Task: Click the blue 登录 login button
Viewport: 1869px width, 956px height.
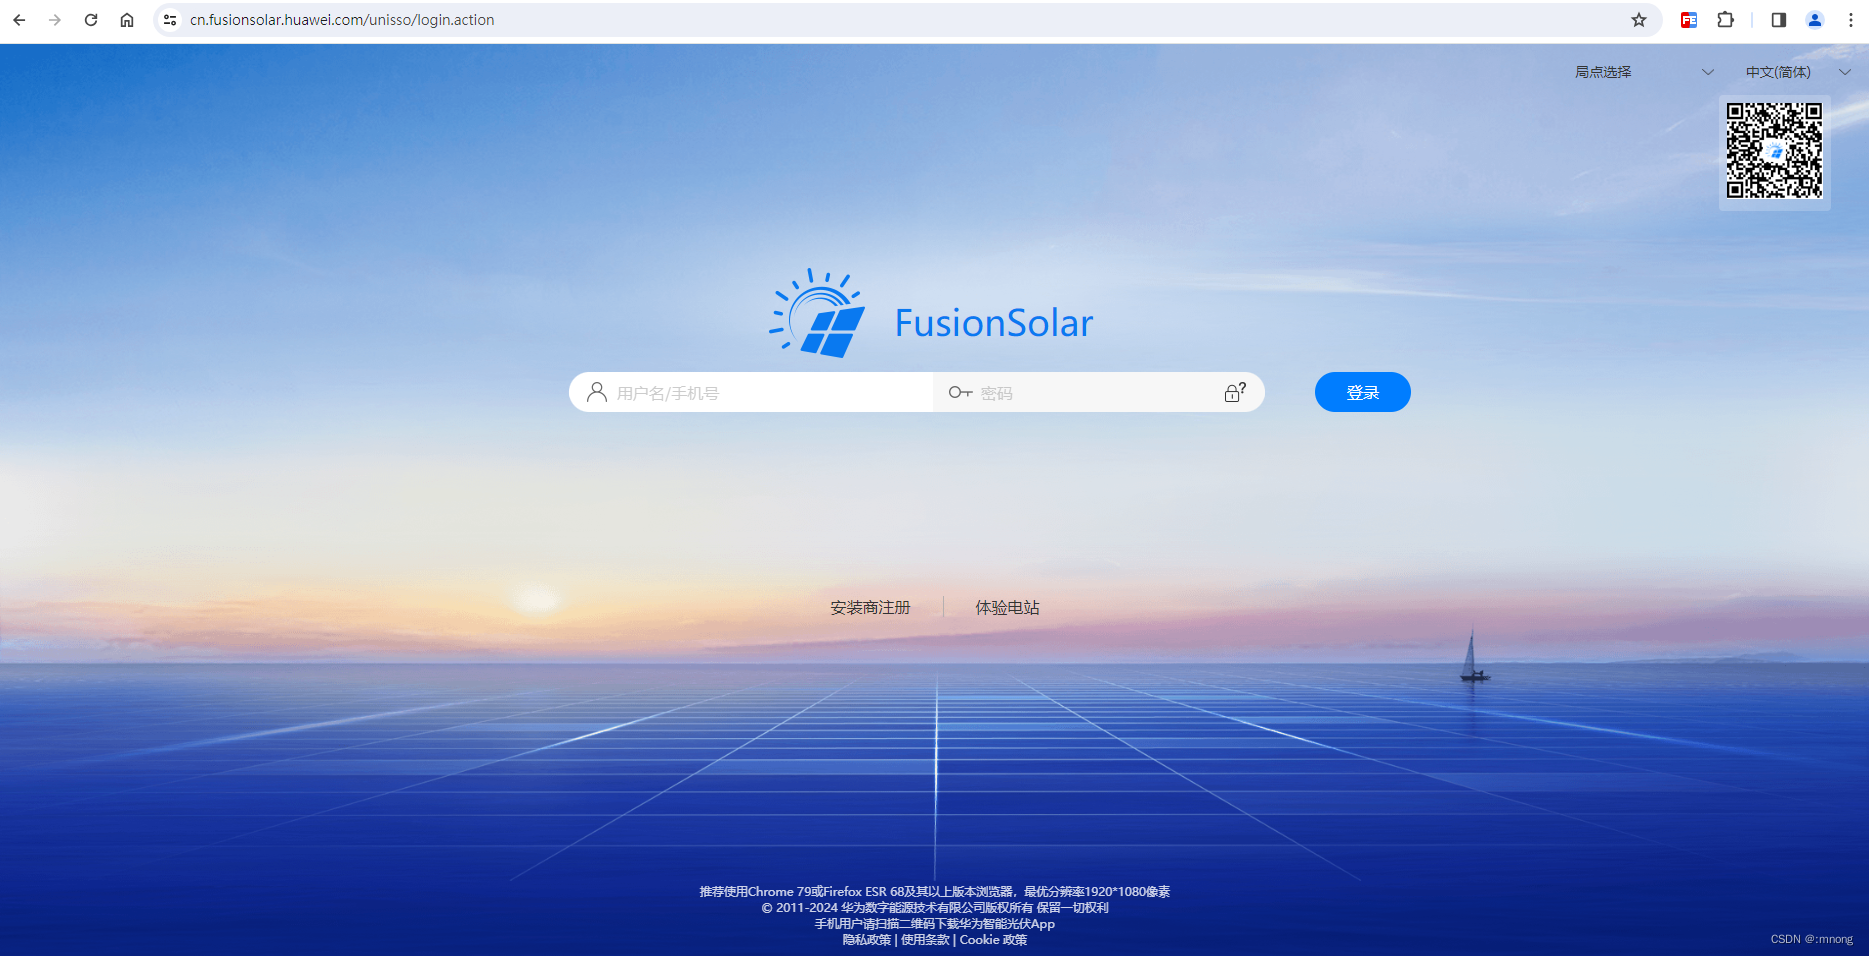Action: pyautogui.click(x=1362, y=392)
